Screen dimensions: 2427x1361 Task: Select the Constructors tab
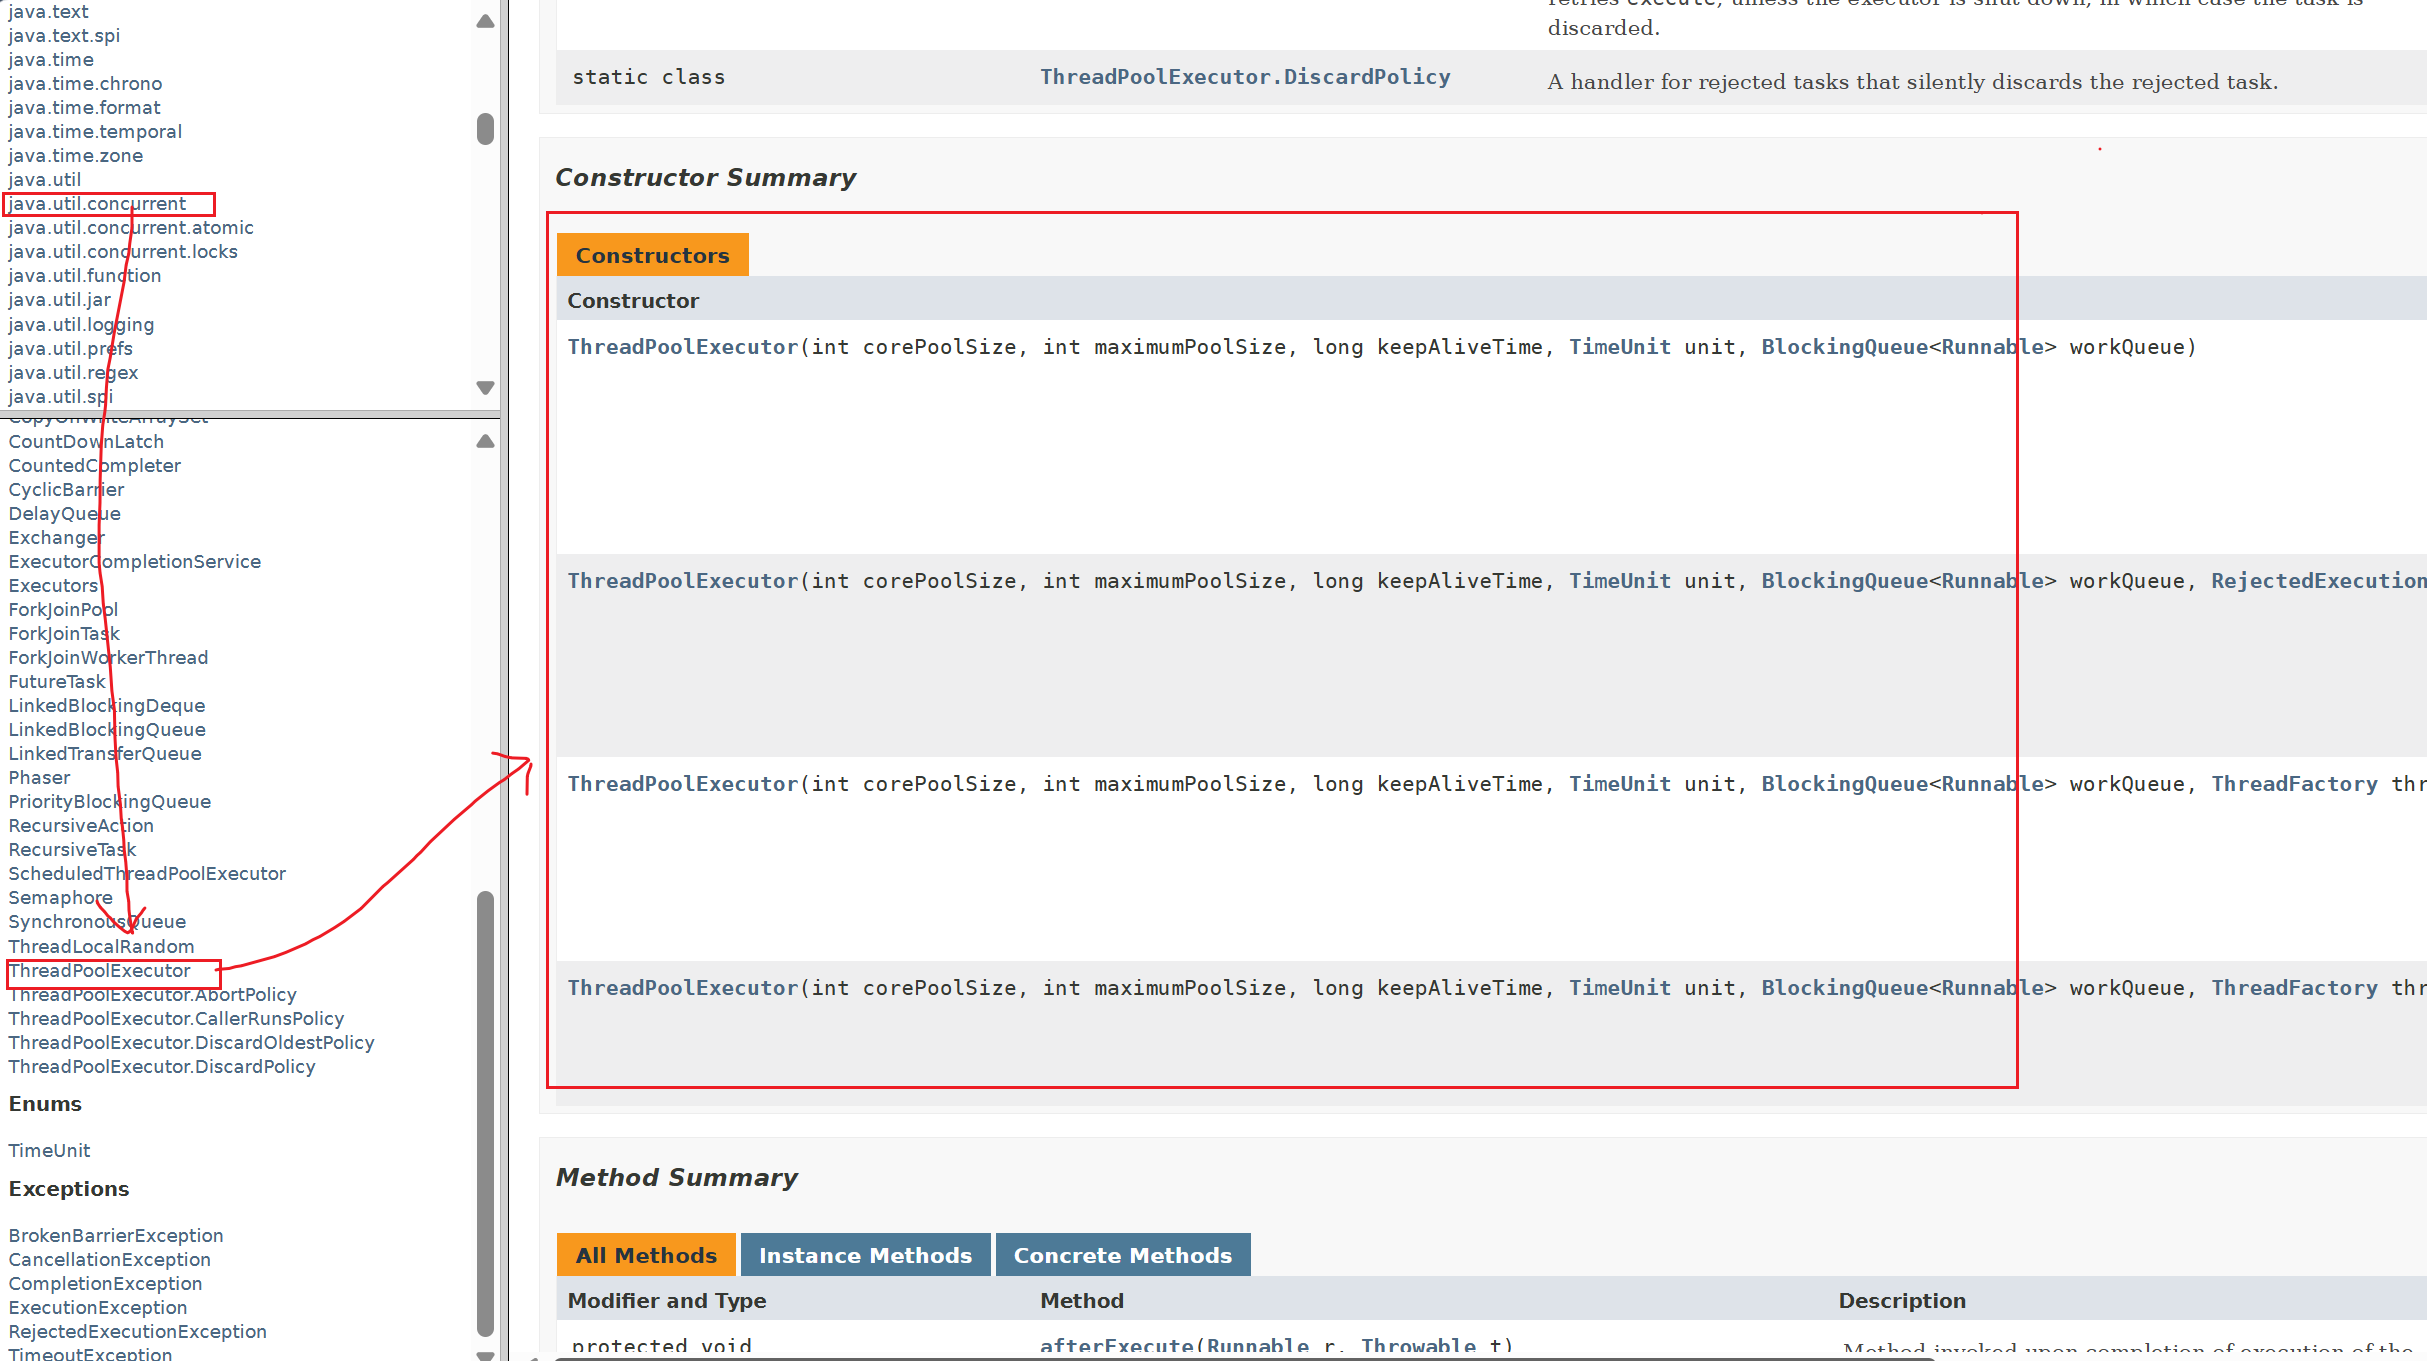[x=652, y=255]
